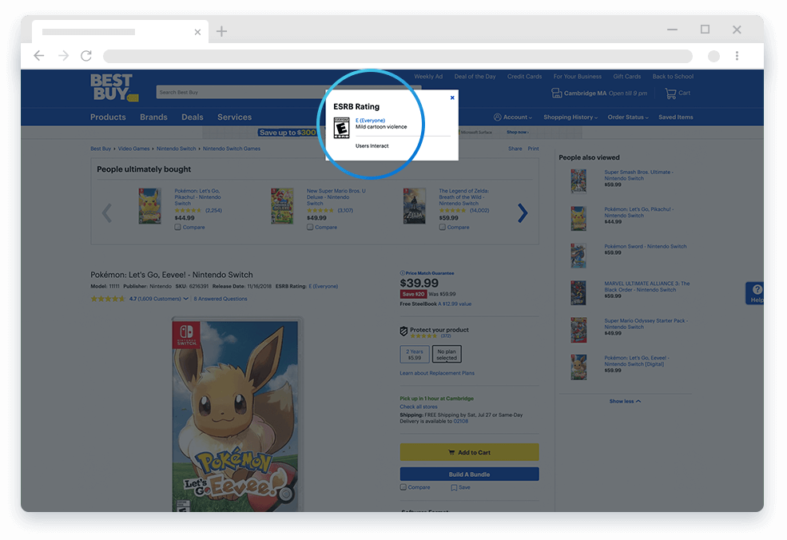Image resolution: width=787 pixels, height=540 pixels.
Task: Open the Help tab on right edge
Action: [755, 293]
